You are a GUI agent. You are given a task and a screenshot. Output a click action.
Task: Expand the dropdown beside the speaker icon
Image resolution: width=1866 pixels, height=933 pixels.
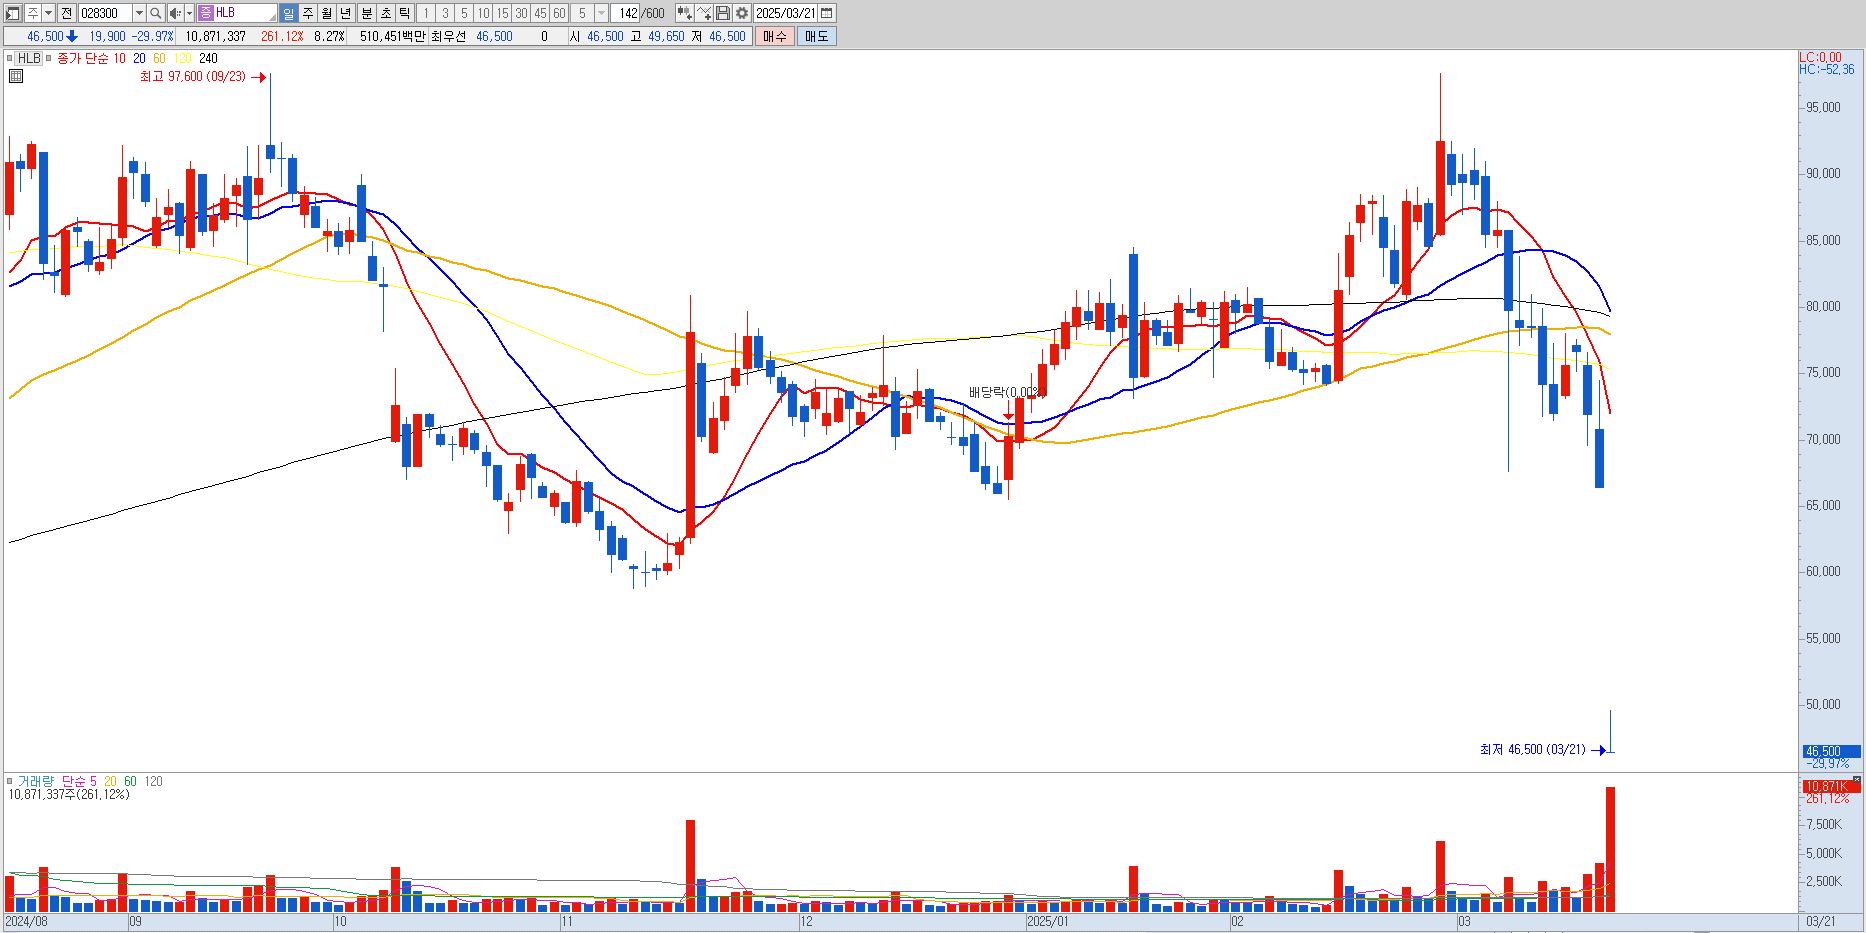pos(189,13)
